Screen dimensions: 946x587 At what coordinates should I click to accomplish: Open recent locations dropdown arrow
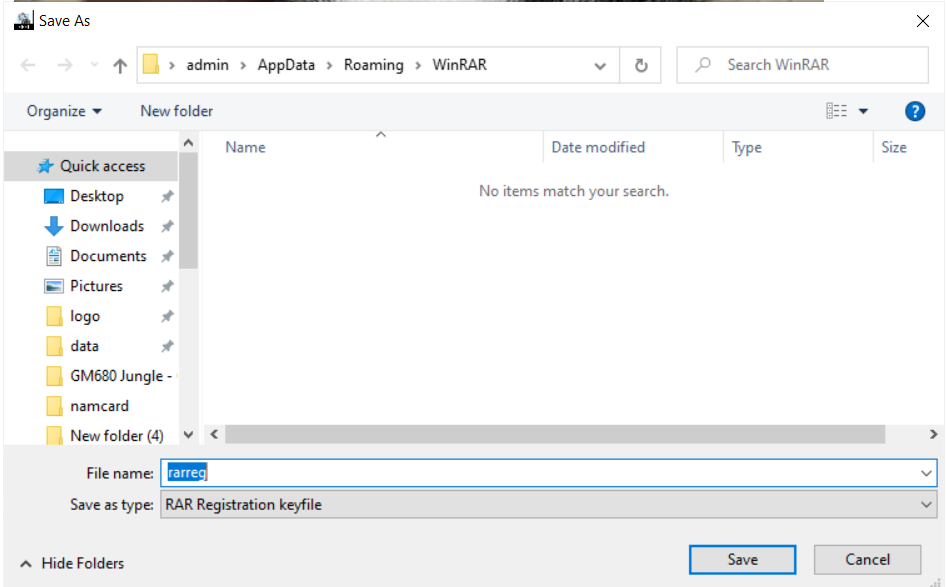click(x=94, y=65)
